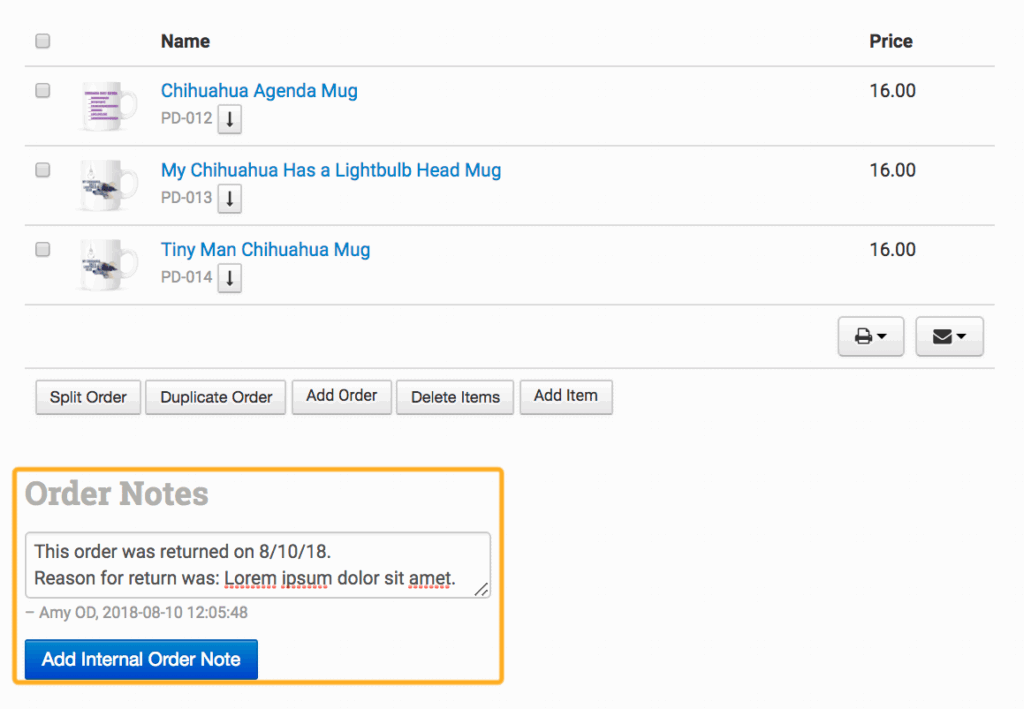The height and width of the screenshot is (709, 1024).
Task: Check the Chihuahua Agenda Mug row checkbox
Action: pyautogui.click(x=42, y=90)
